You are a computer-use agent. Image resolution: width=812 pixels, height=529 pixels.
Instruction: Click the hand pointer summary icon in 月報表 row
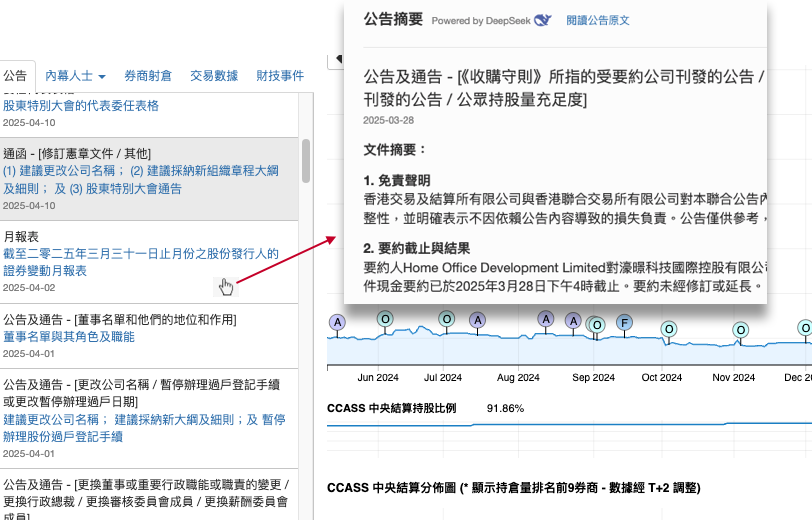click(226, 287)
